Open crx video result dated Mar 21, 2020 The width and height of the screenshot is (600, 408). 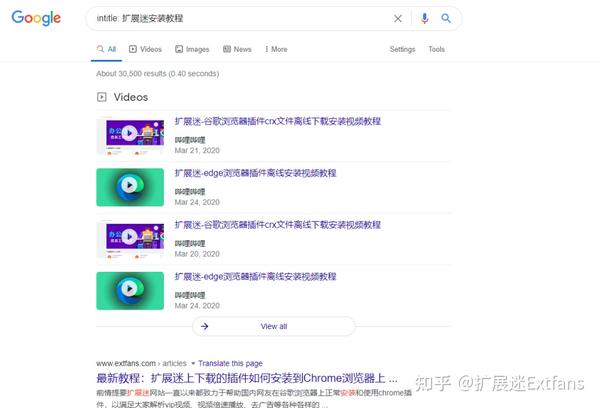pos(277,121)
